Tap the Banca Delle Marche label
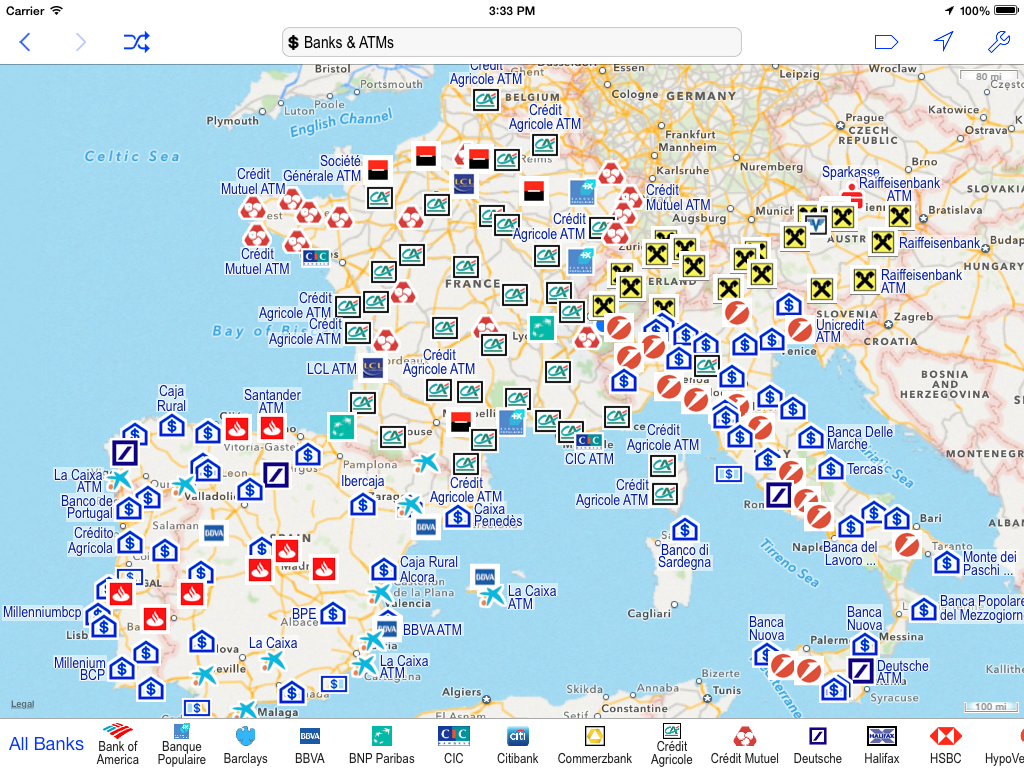The image size is (1024, 768). tap(859, 438)
